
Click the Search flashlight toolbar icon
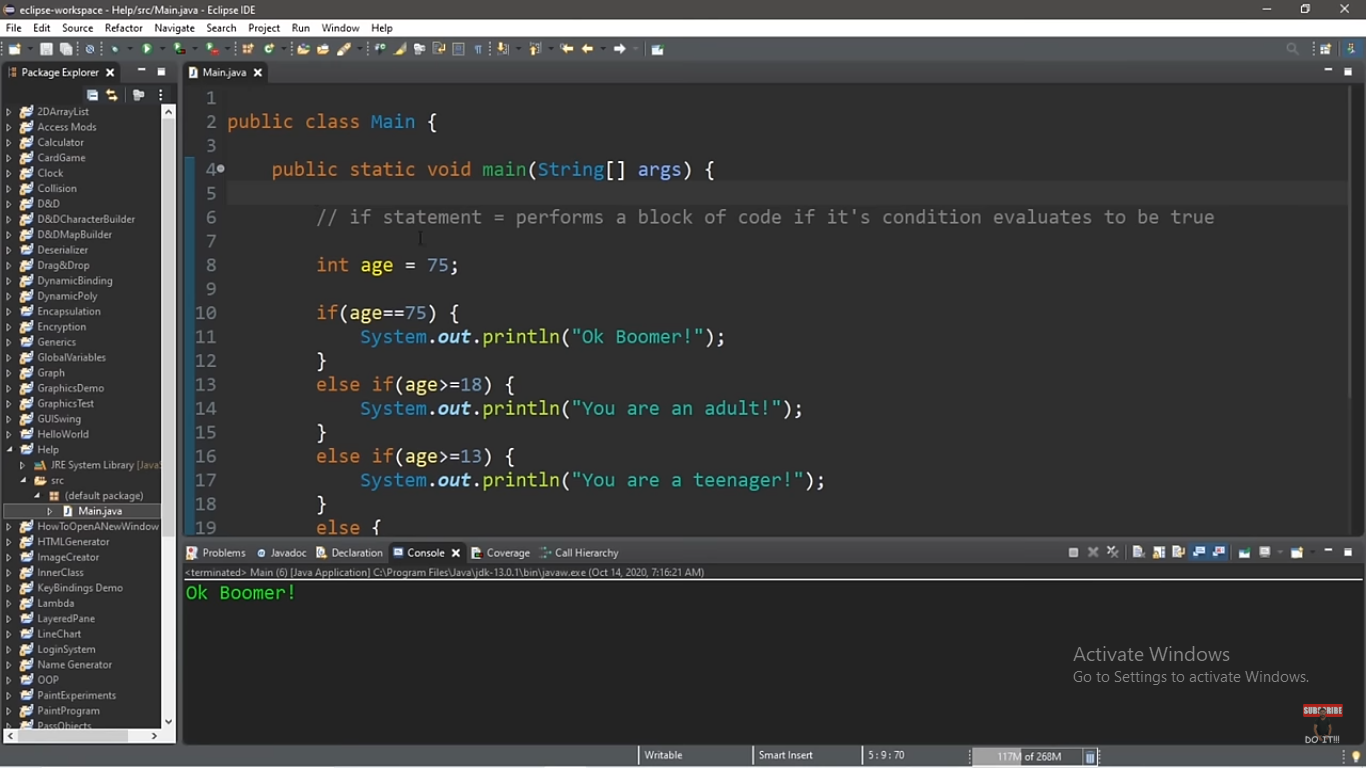(345, 49)
